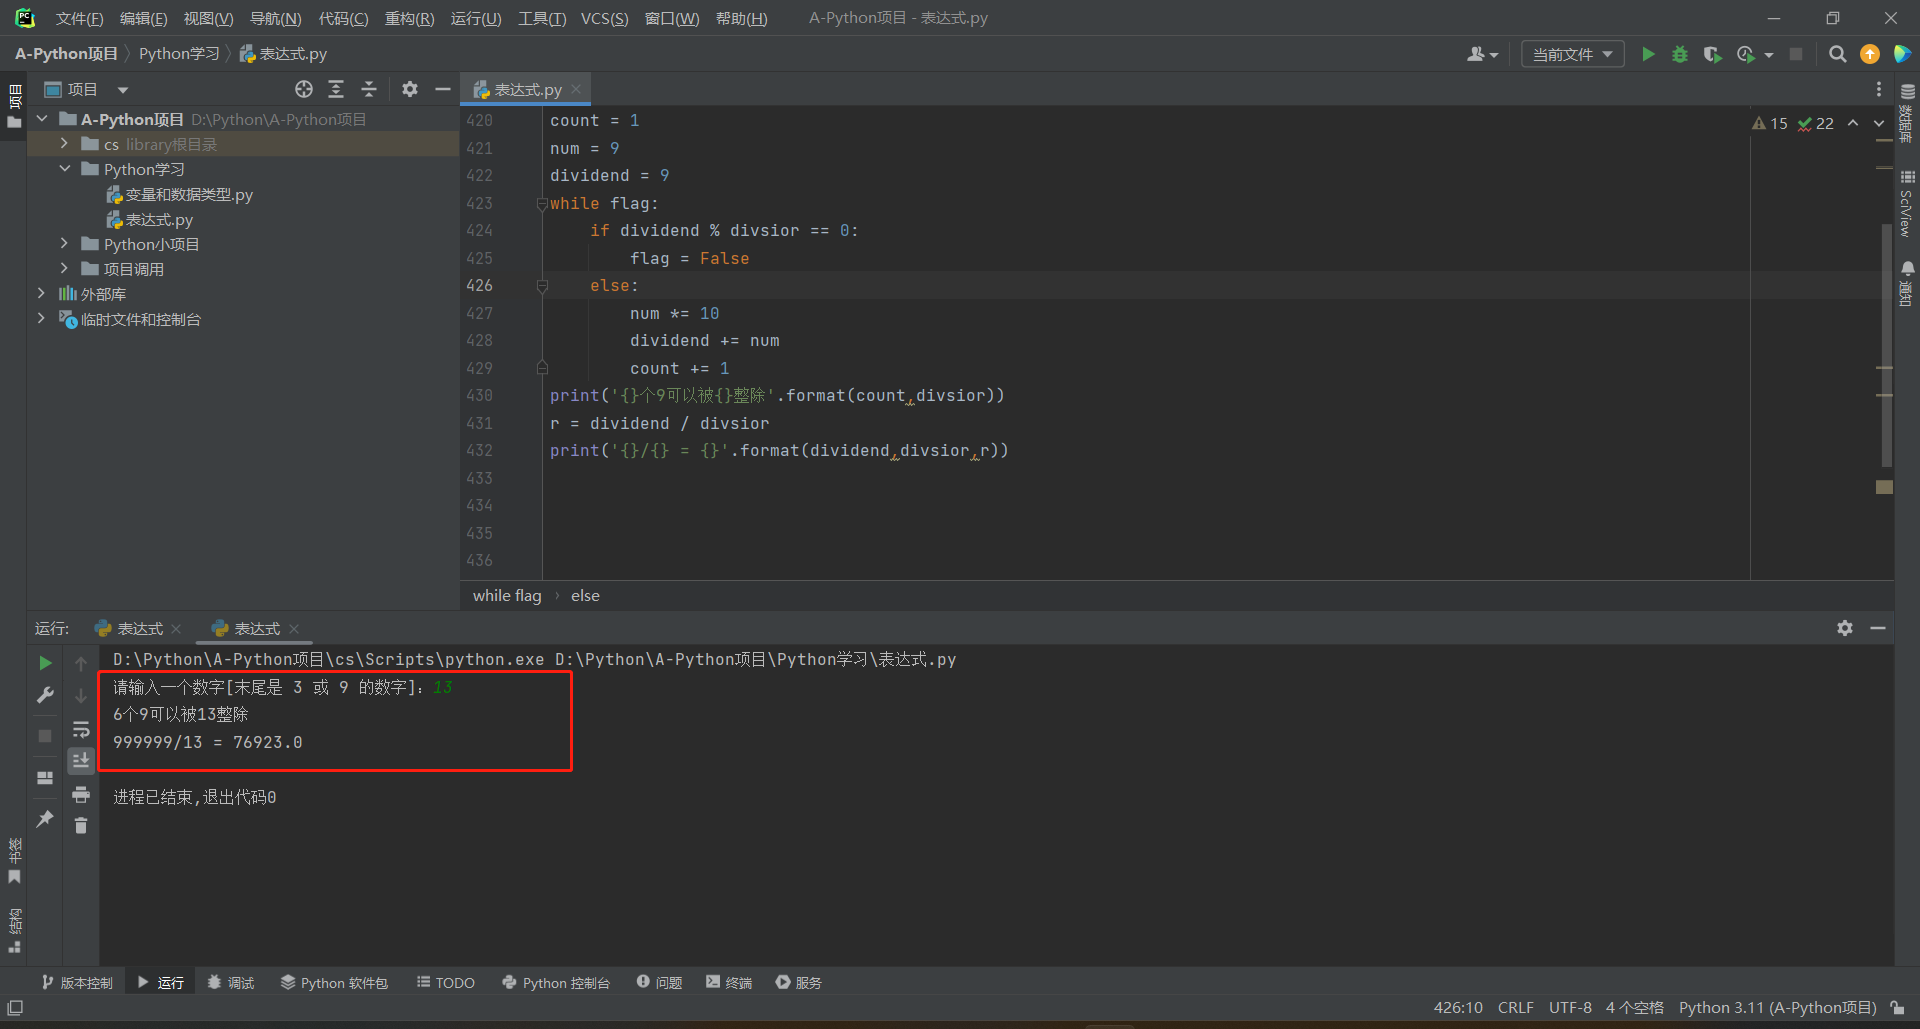Click the green Run button in top toolbar
Image resolution: width=1920 pixels, height=1029 pixels.
click(1648, 54)
